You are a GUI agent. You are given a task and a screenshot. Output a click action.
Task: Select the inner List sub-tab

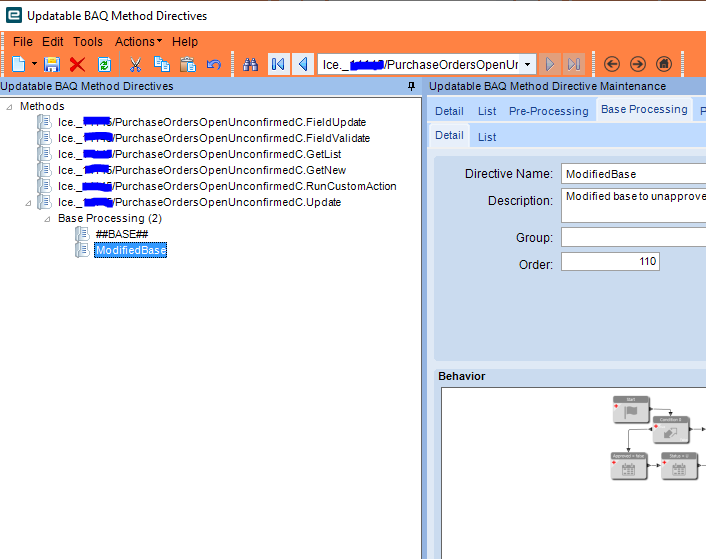tap(487, 137)
